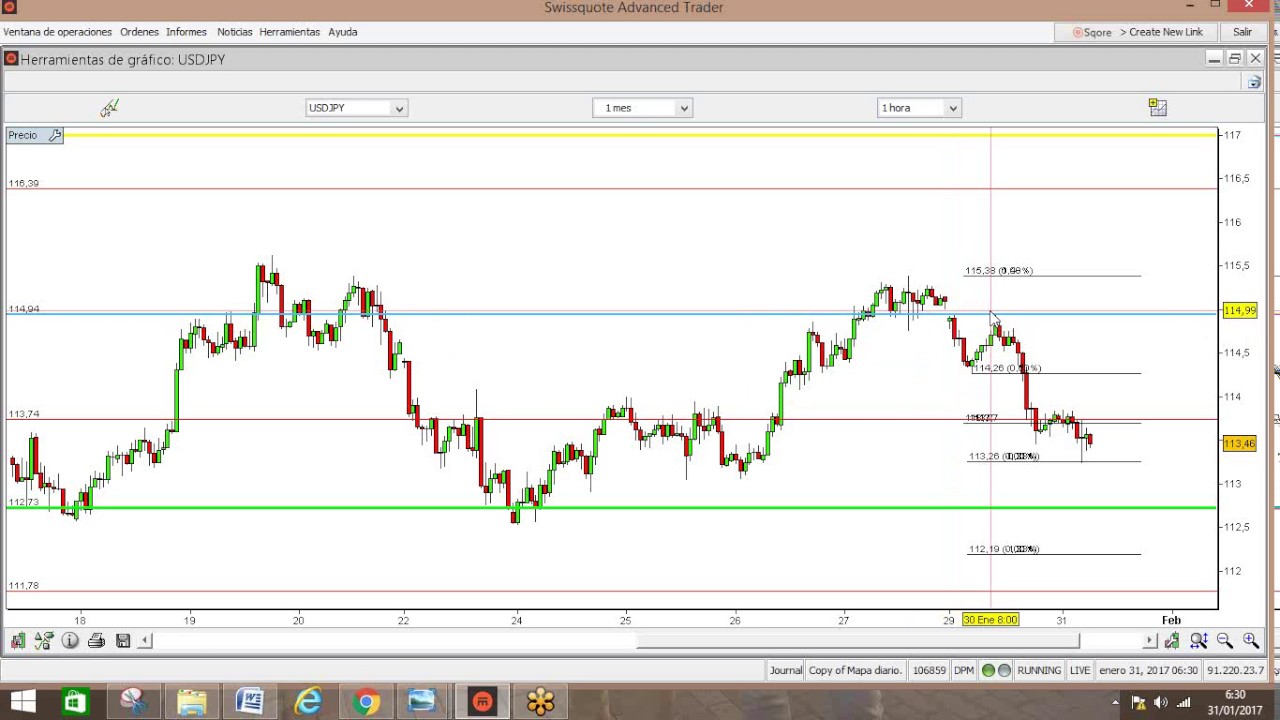Click DPM in status bar
Viewport: 1280px width, 720px height.
click(x=964, y=670)
